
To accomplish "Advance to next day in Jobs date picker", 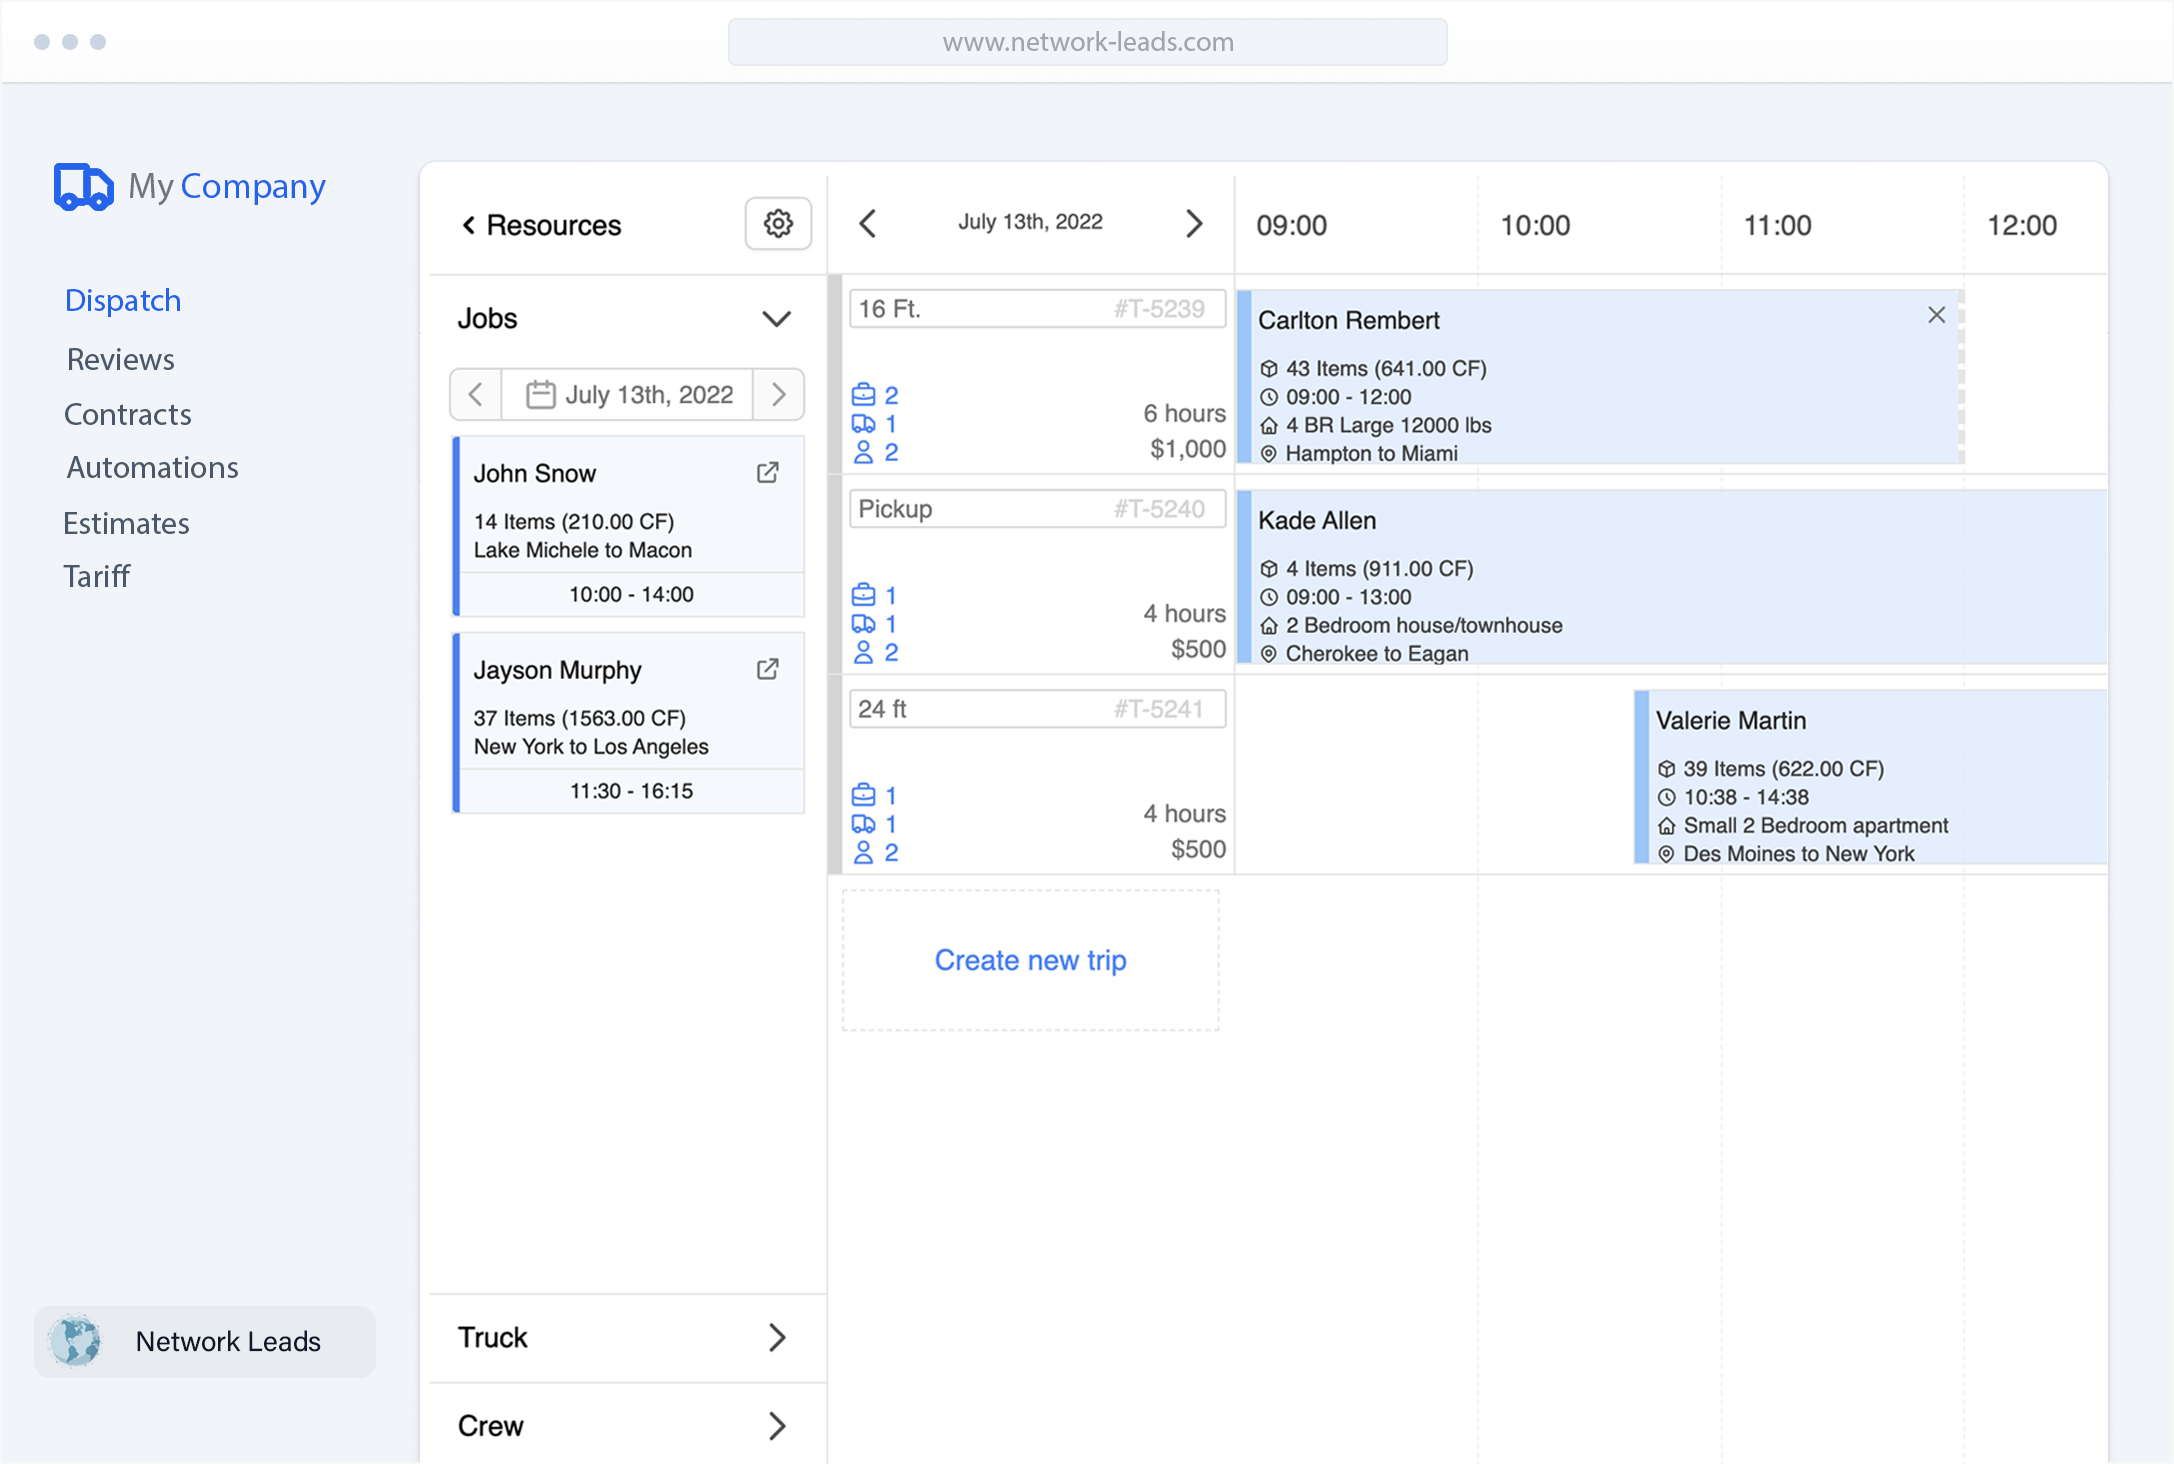I will coord(778,394).
